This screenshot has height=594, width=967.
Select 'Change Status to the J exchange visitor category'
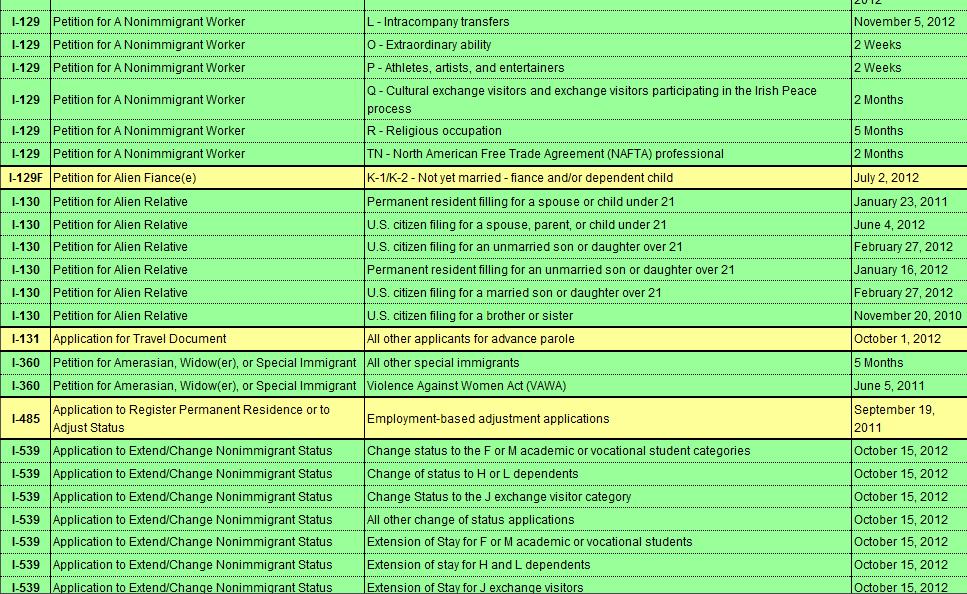coord(607,497)
